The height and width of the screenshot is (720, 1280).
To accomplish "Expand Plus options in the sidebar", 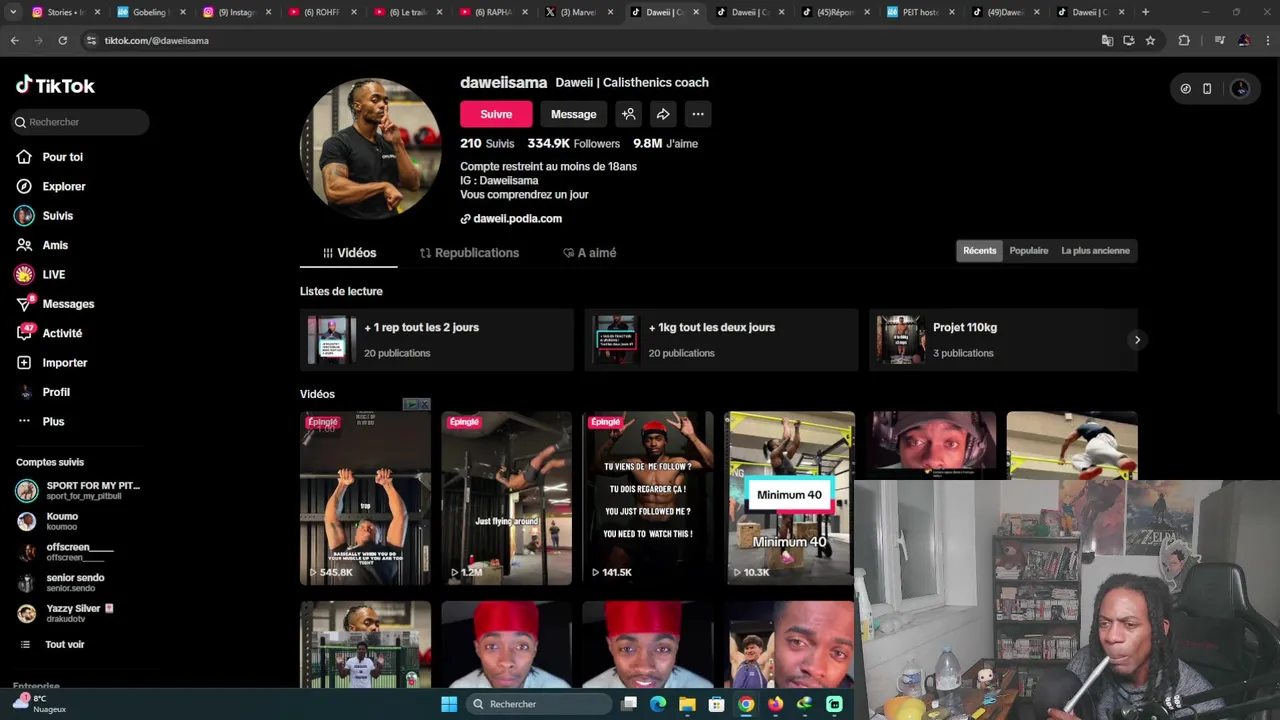I will [53, 422].
